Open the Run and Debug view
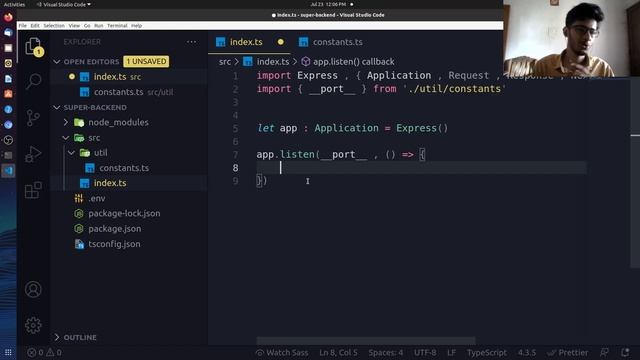Image resolution: width=640 pixels, height=360 pixels. [33, 154]
